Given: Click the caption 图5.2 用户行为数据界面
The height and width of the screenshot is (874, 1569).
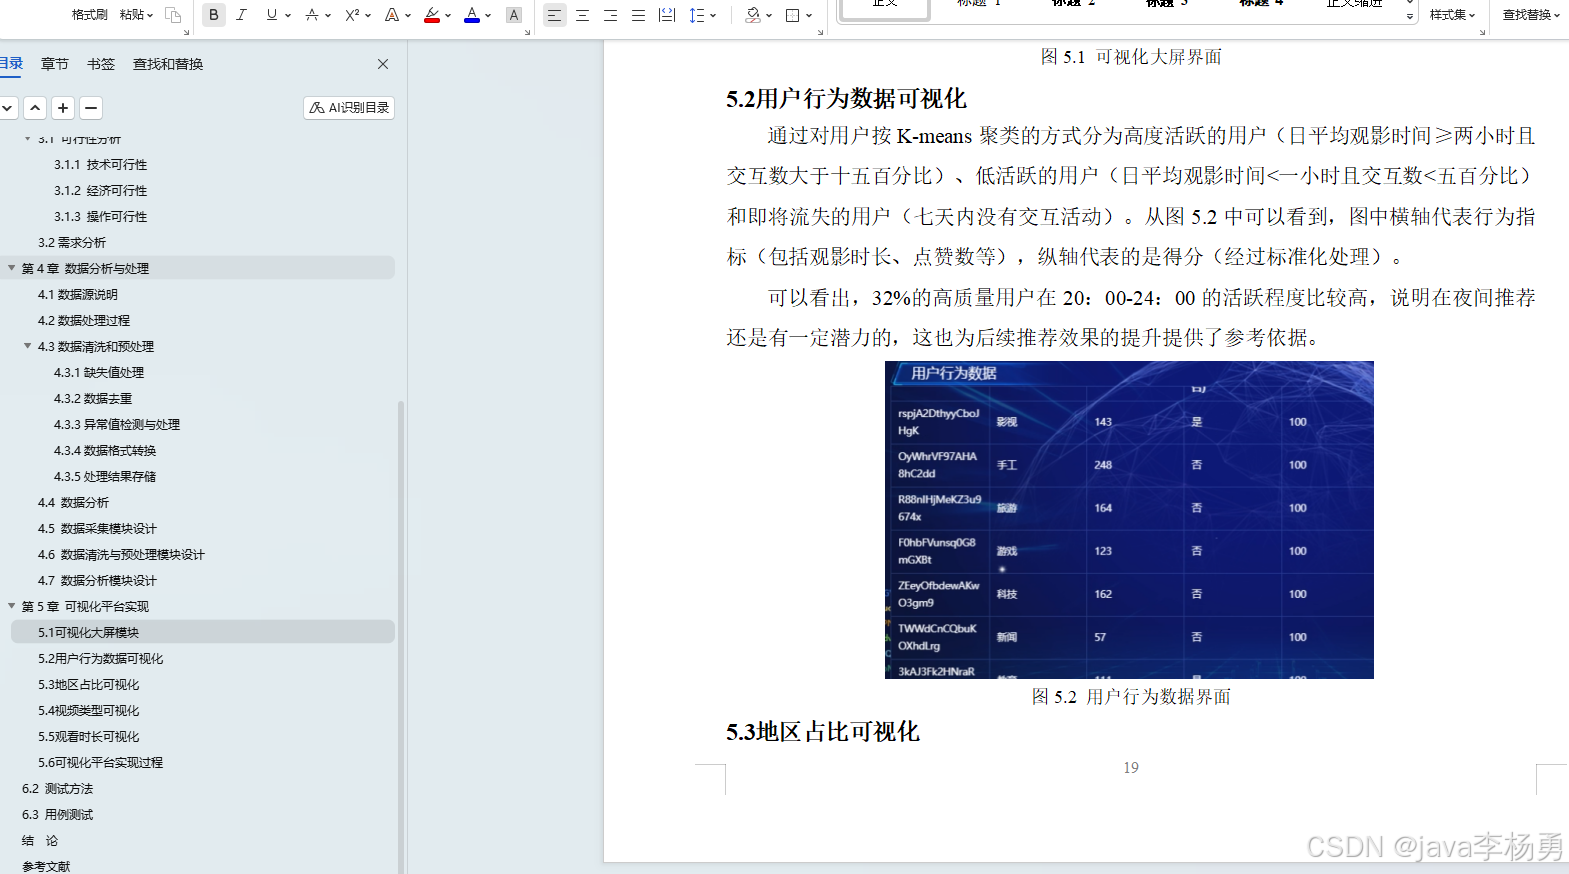Looking at the screenshot, I should tap(1131, 697).
